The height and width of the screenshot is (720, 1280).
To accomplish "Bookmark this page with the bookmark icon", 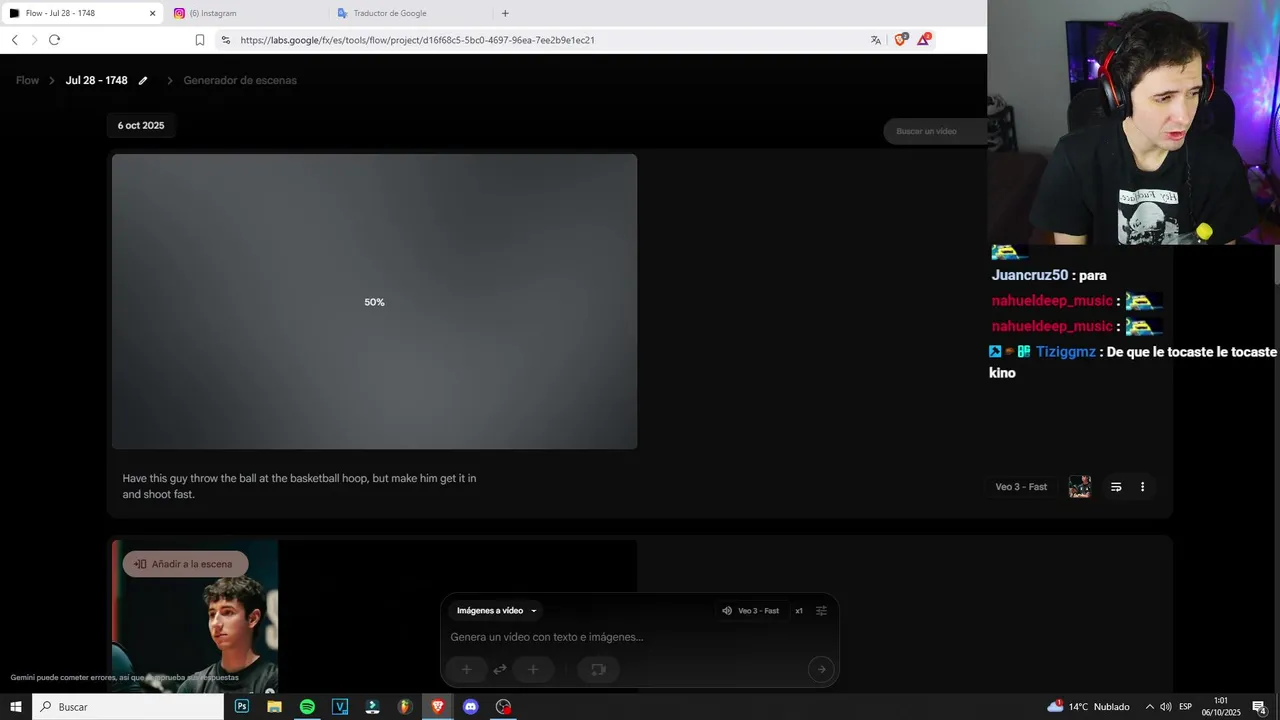I will coord(200,40).
